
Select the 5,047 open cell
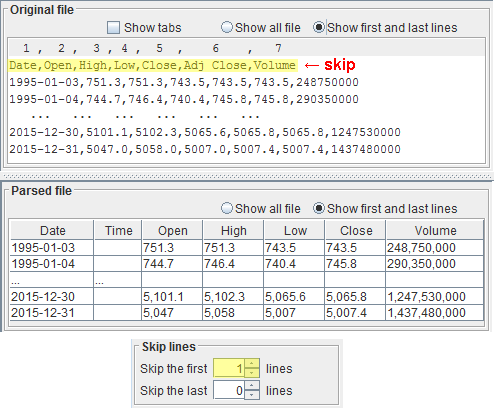point(172,313)
